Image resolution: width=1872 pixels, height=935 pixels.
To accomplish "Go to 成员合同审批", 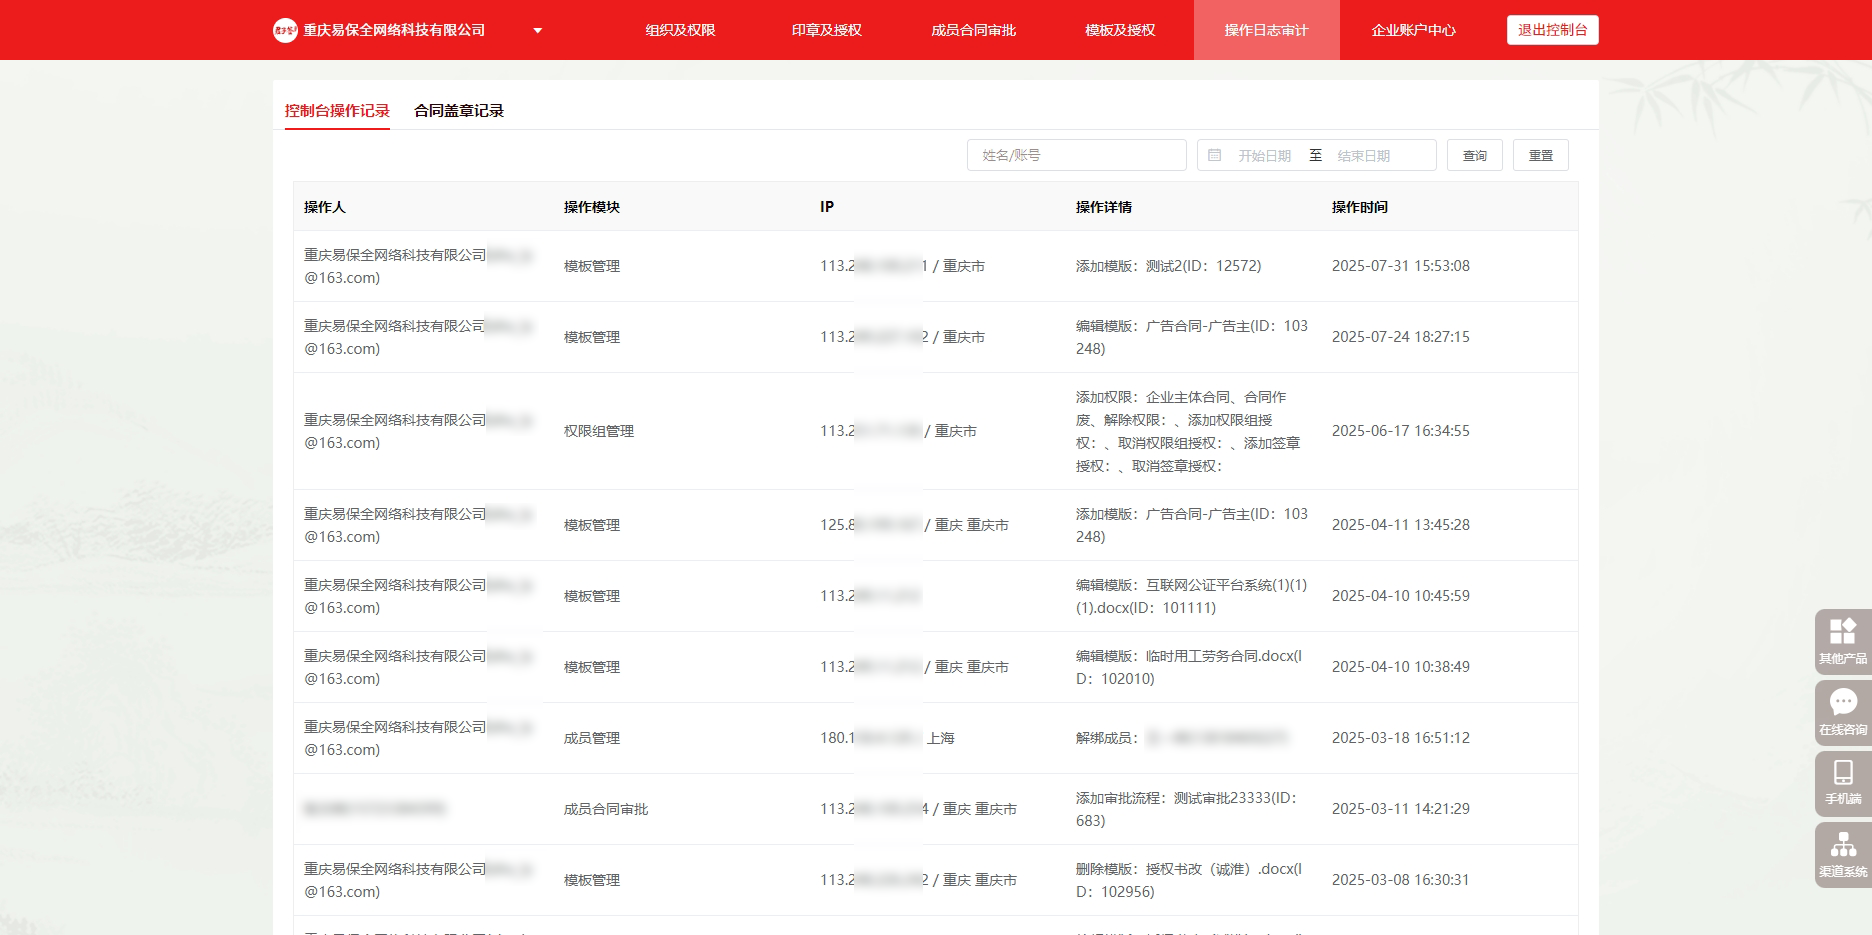I will click(x=973, y=30).
